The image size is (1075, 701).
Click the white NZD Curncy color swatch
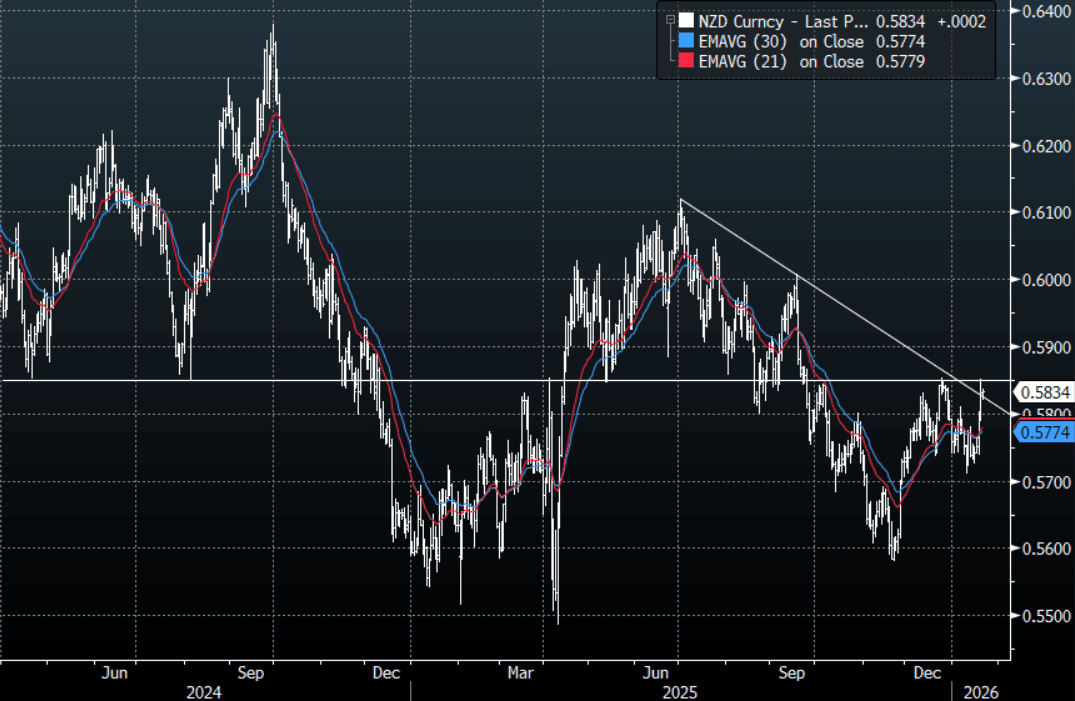[x=685, y=21]
